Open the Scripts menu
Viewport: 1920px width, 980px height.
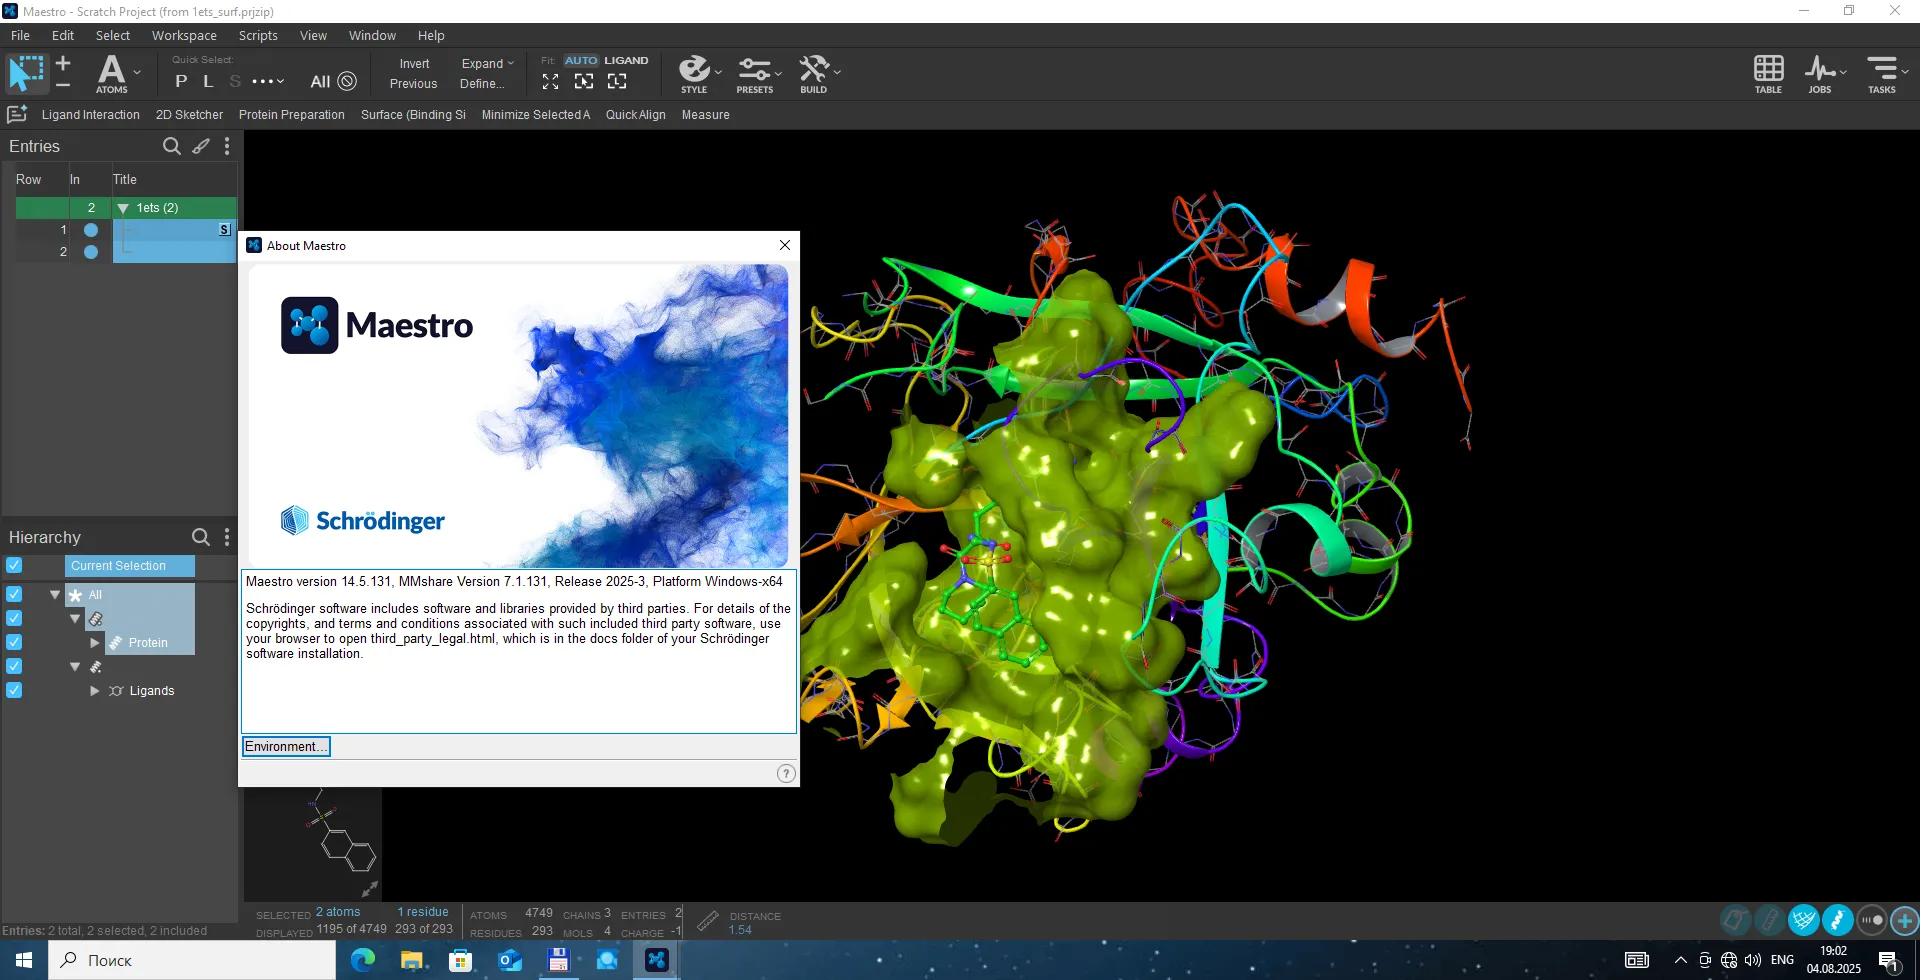[258, 35]
